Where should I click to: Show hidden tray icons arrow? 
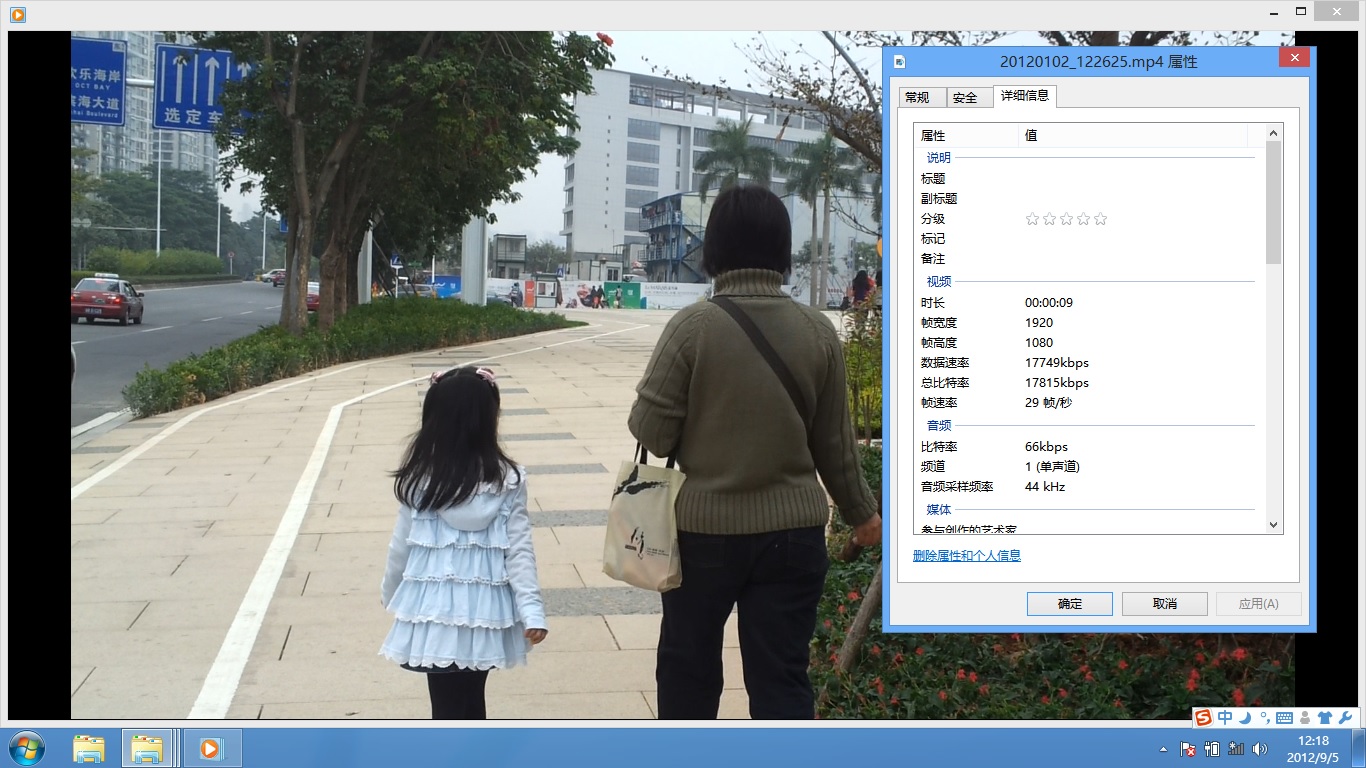1162,748
